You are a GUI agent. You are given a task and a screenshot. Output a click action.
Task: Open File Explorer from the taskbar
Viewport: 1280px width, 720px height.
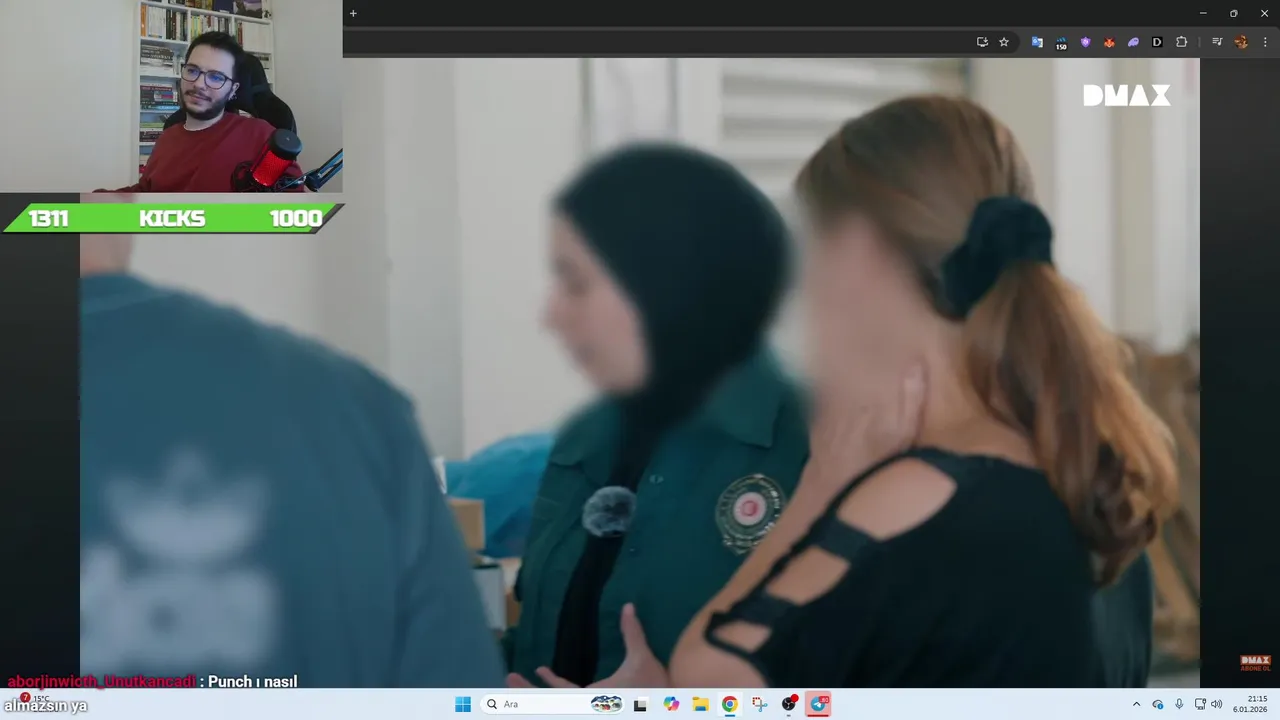[701, 704]
